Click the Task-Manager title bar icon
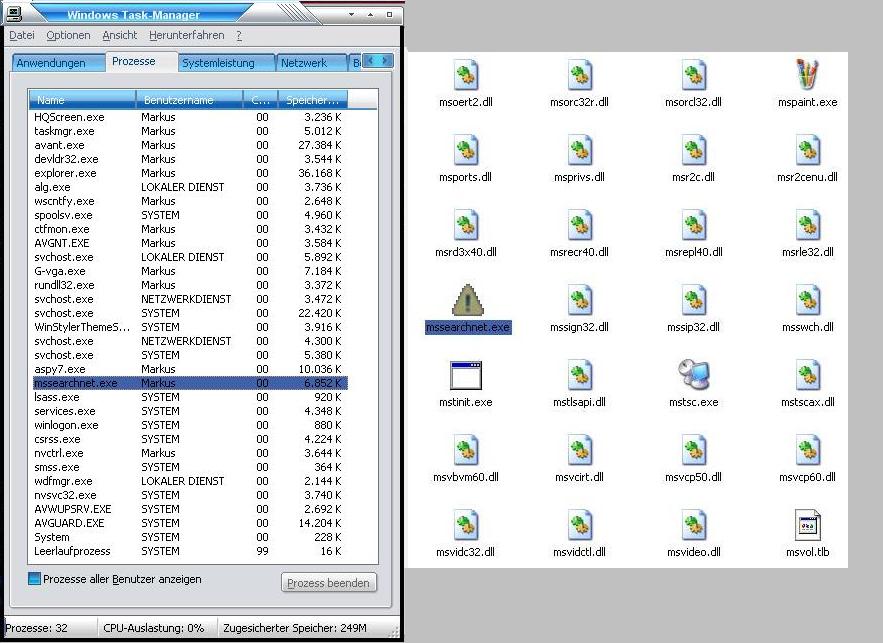This screenshot has width=883, height=643. (13, 14)
